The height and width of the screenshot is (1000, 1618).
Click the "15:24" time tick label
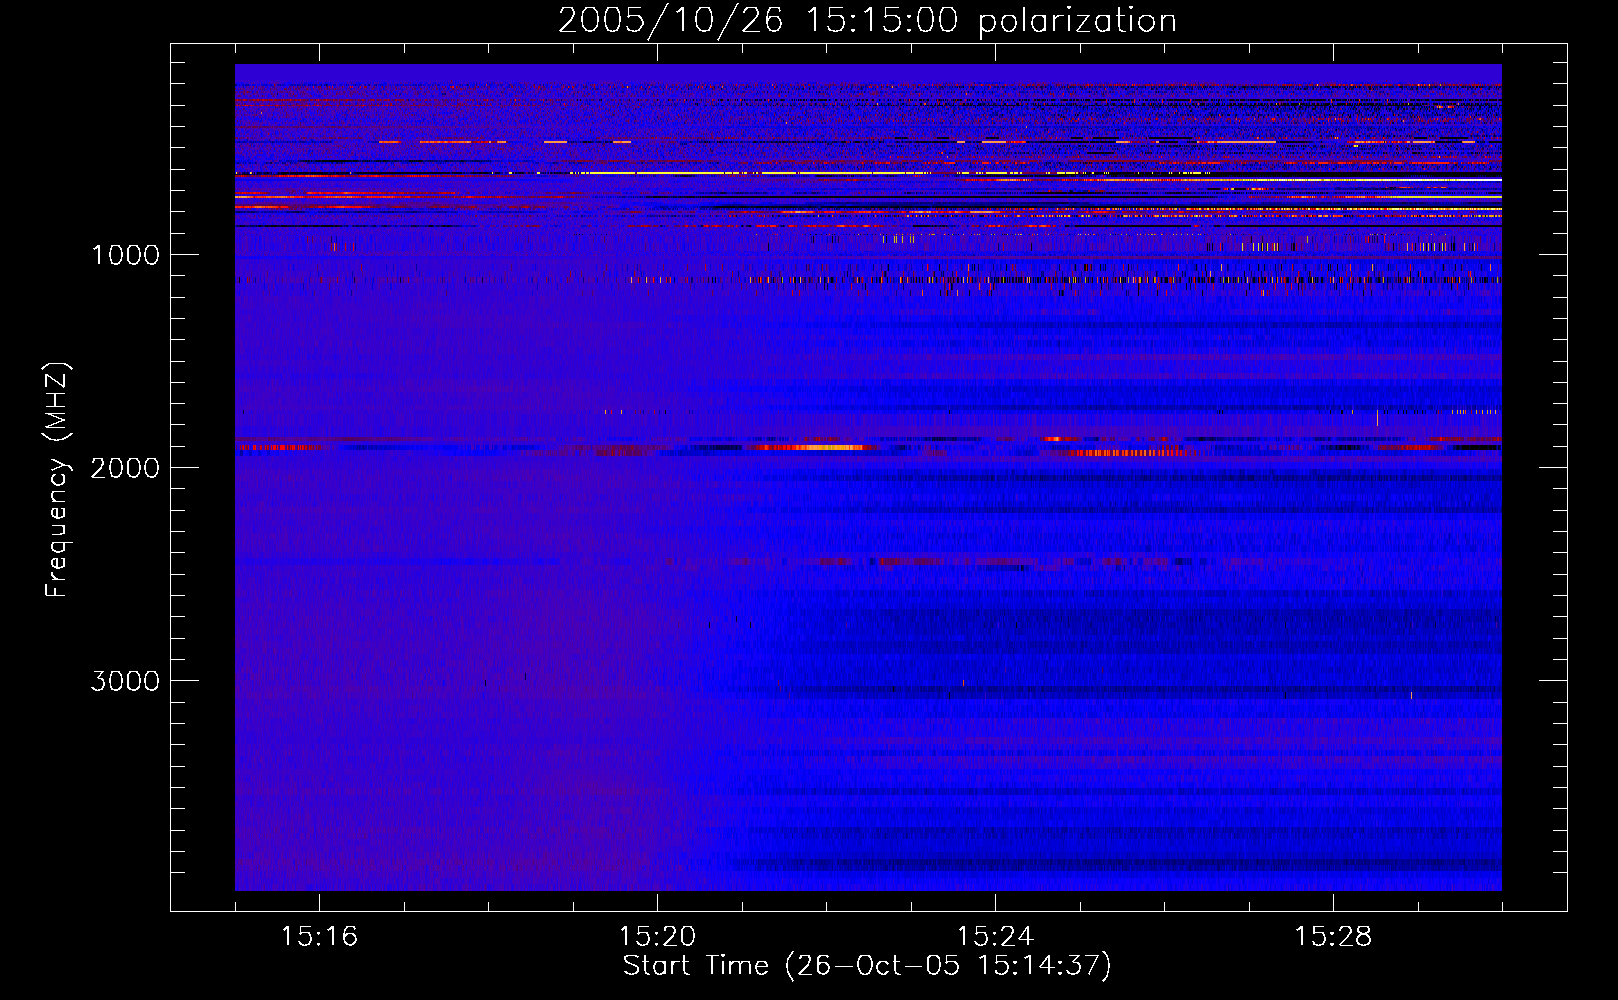(995, 937)
